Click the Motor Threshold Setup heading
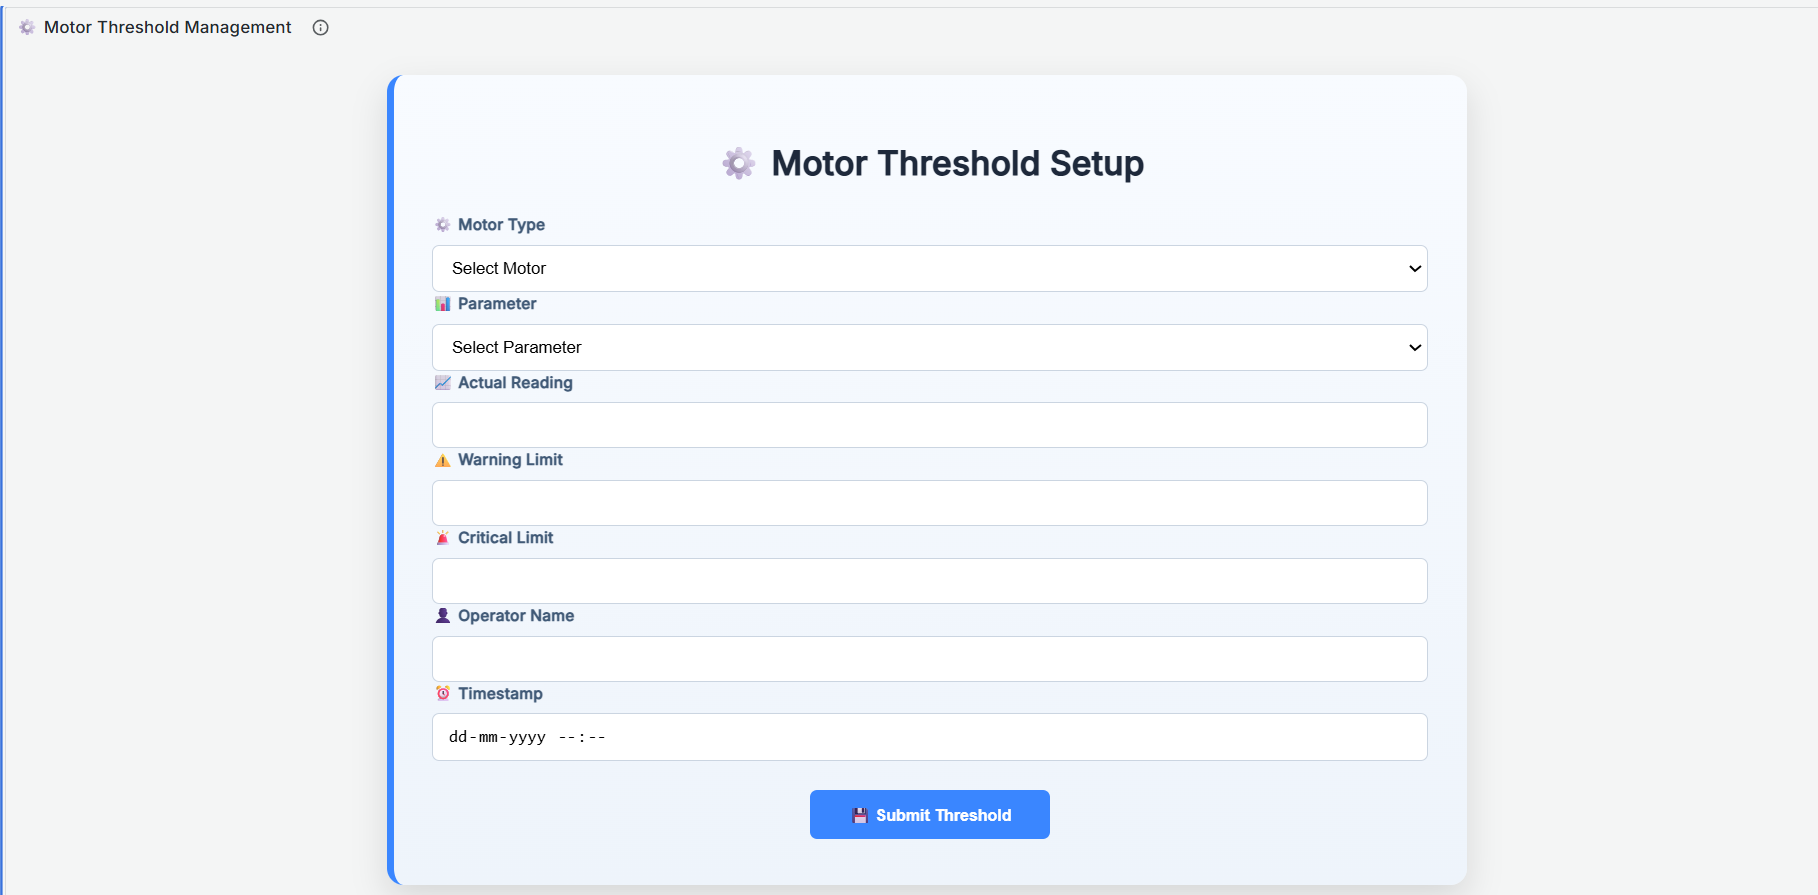 point(957,163)
